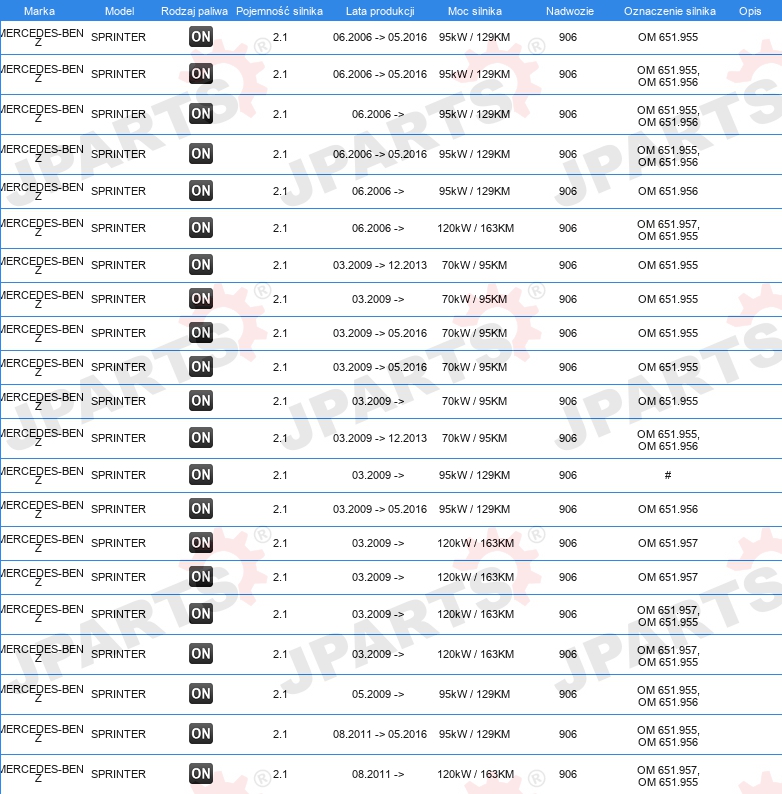The width and height of the screenshot is (782, 794).
Task: Select the '05.2009 ->' production date cell
Action: (378, 694)
